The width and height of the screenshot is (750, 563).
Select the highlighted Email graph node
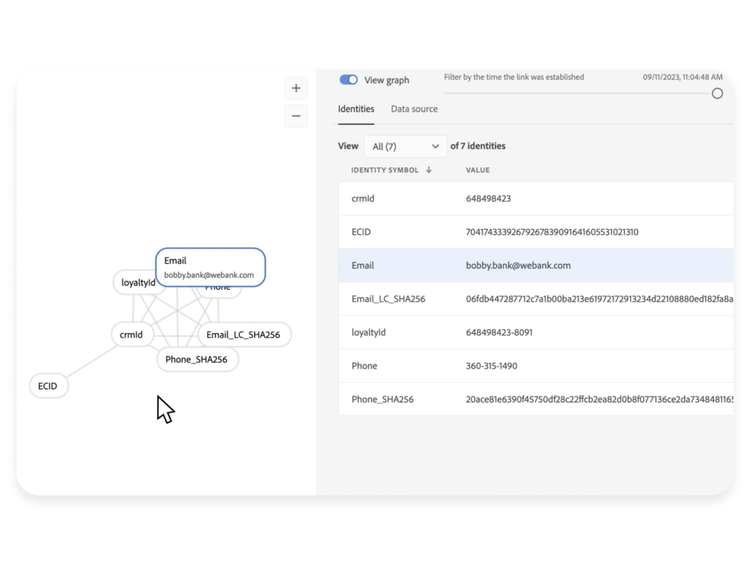[x=210, y=267]
